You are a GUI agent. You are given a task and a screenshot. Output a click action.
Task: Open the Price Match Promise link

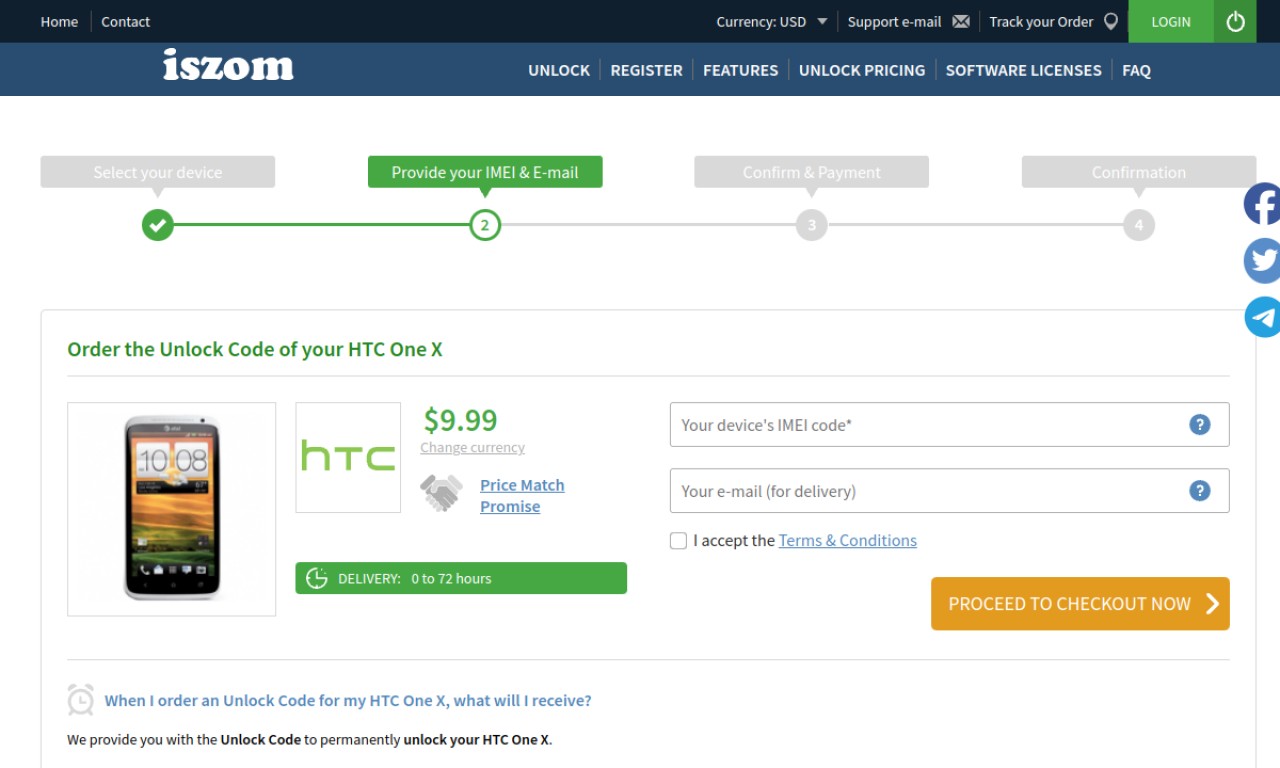point(522,496)
